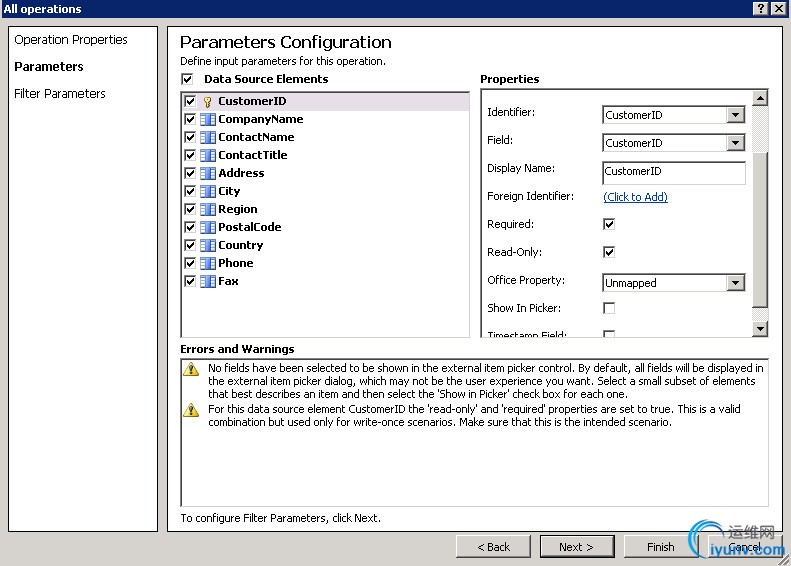Go to Filter Parameters page

pyautogui.click(x=60, y=94)
